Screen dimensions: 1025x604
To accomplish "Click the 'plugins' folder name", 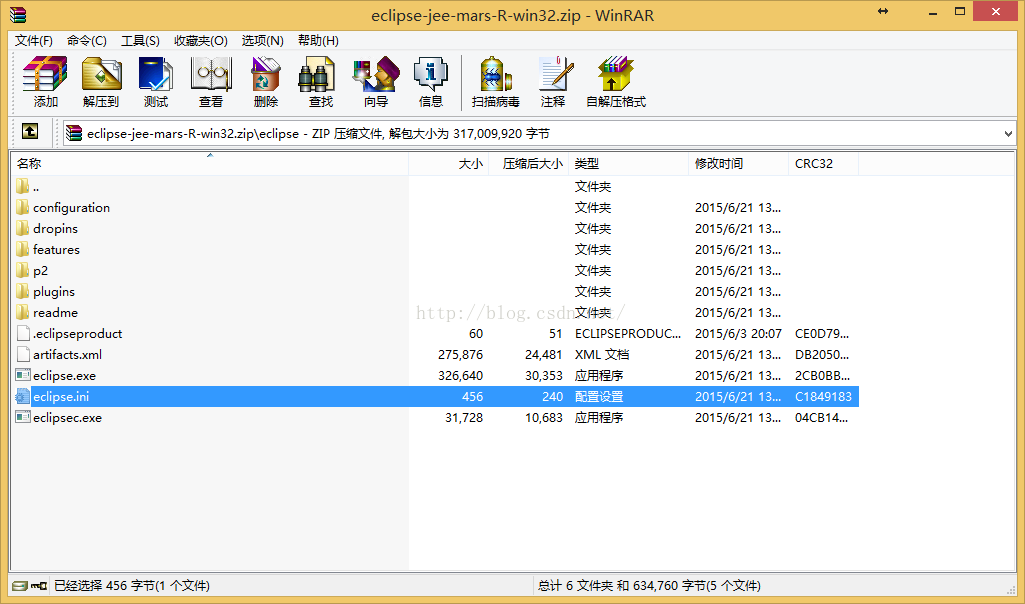I will click(x=54, y=292).
